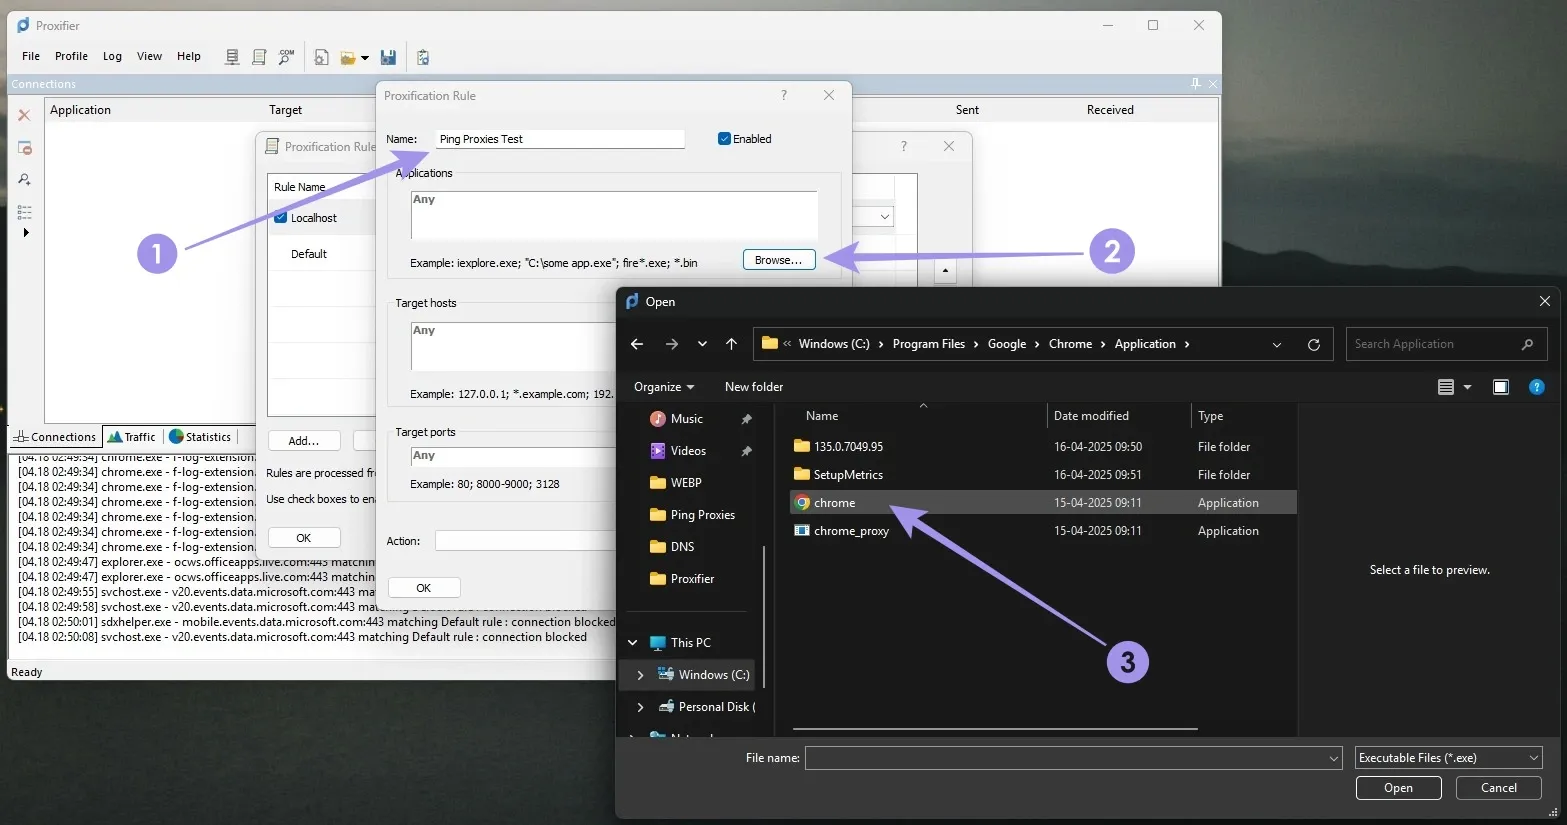Image resolution: width=1567 pixels, height=825 pixels.
Task: Click the new profile toolbar icon
Action: [321, 57]
